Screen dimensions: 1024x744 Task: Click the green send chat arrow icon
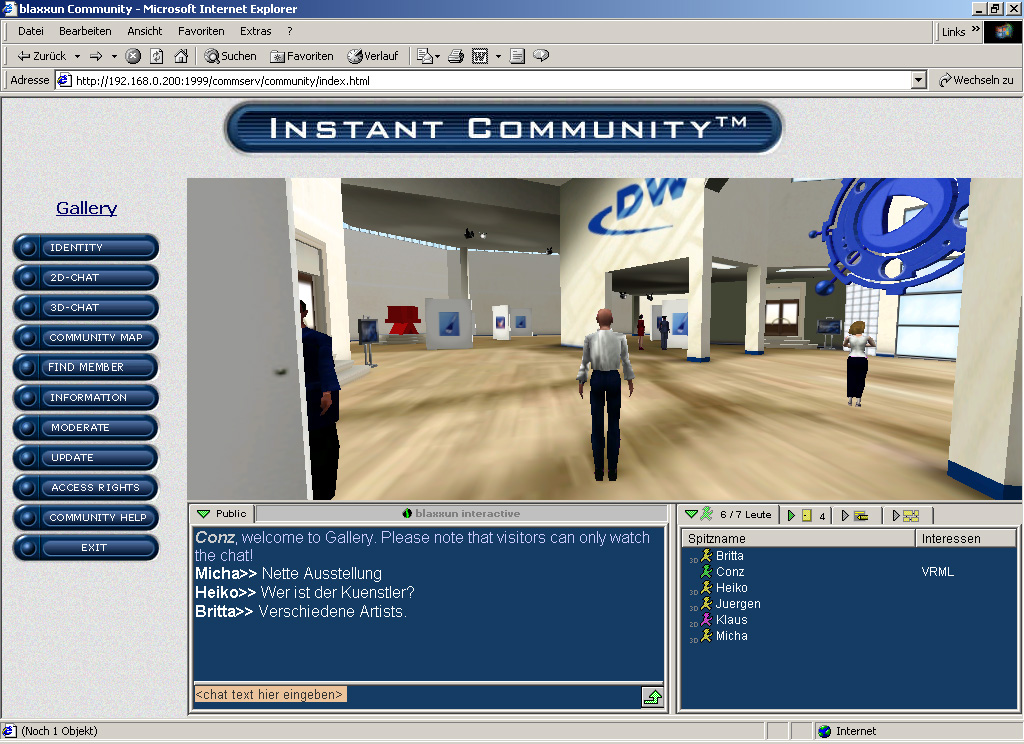652,697
